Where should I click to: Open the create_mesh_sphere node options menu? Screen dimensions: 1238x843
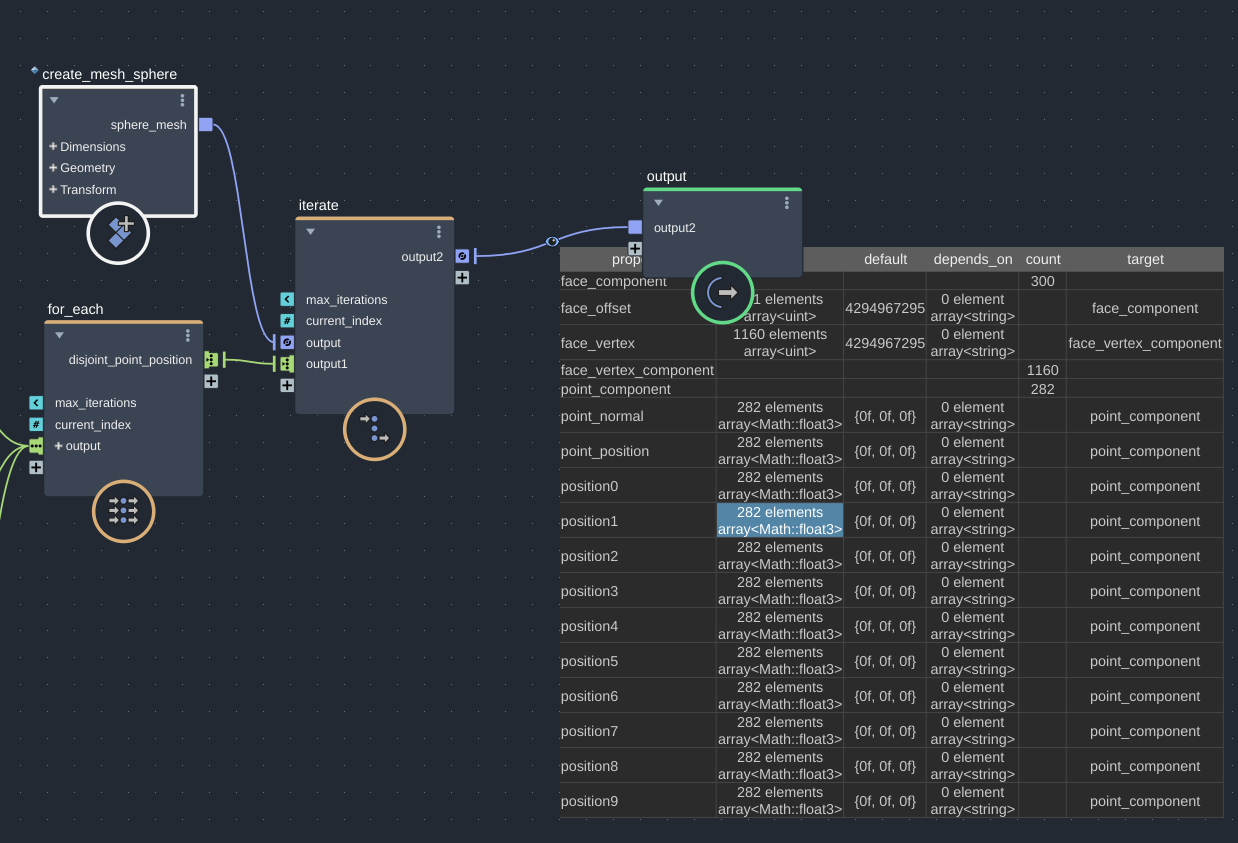click(x=182, y=100)
